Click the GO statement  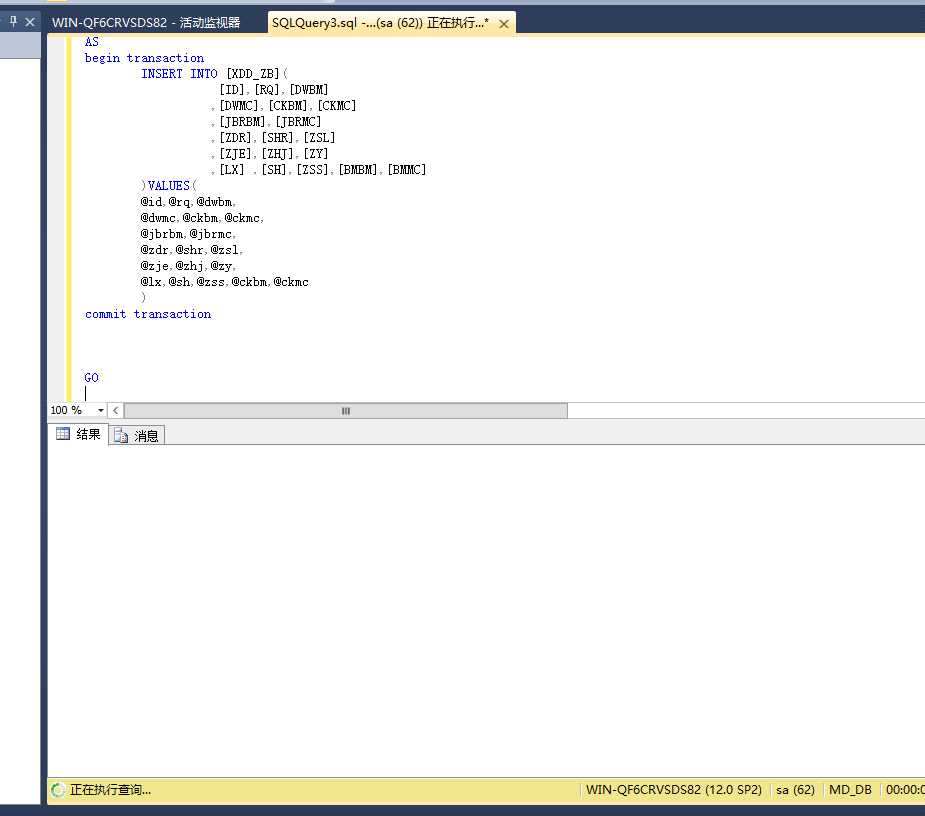tap(91, 378)
